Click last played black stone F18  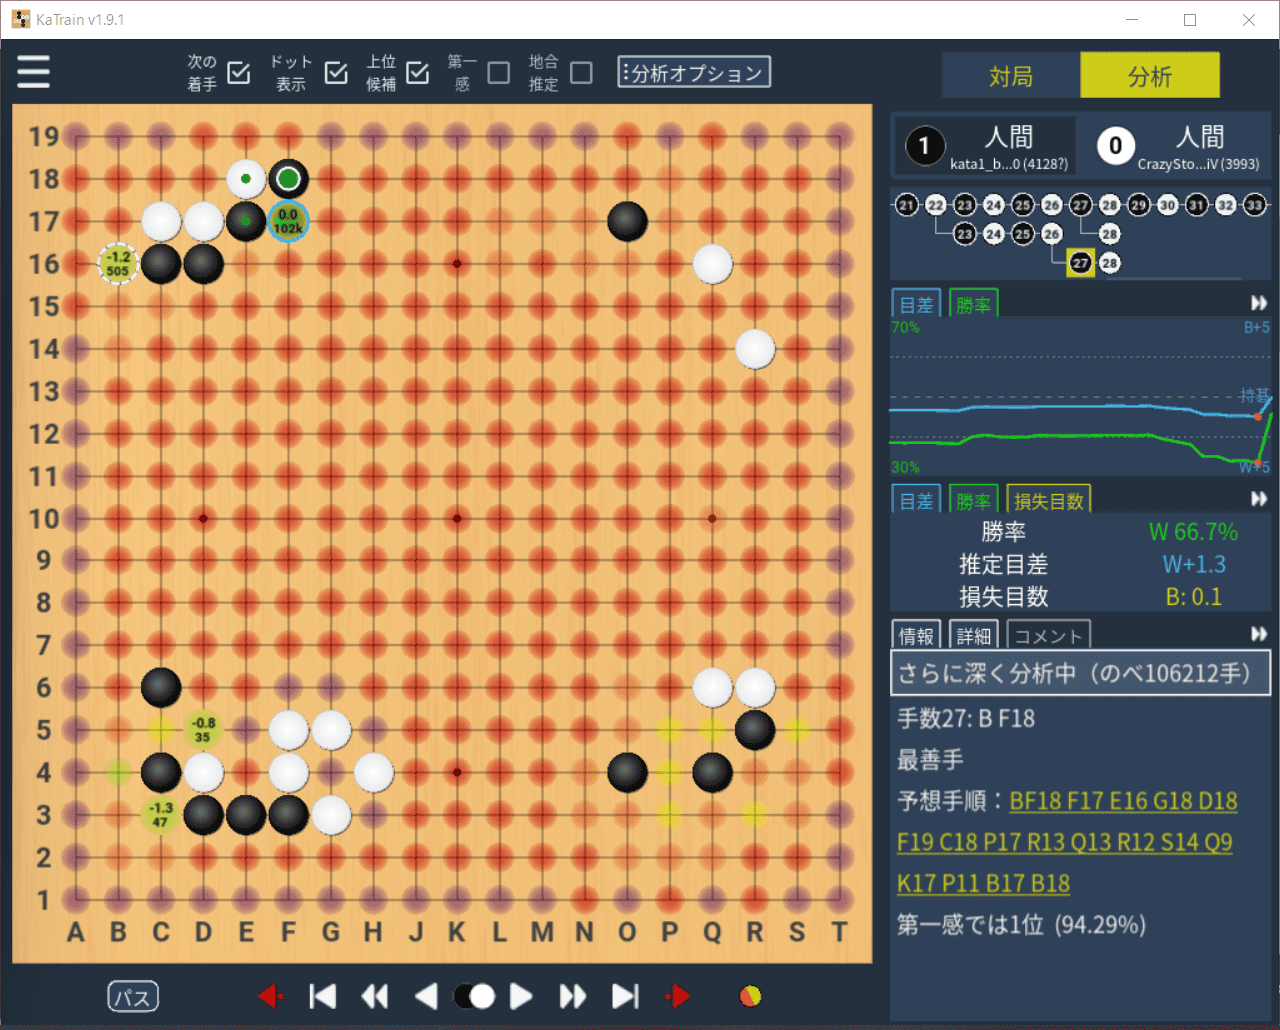tap(288, 179)
